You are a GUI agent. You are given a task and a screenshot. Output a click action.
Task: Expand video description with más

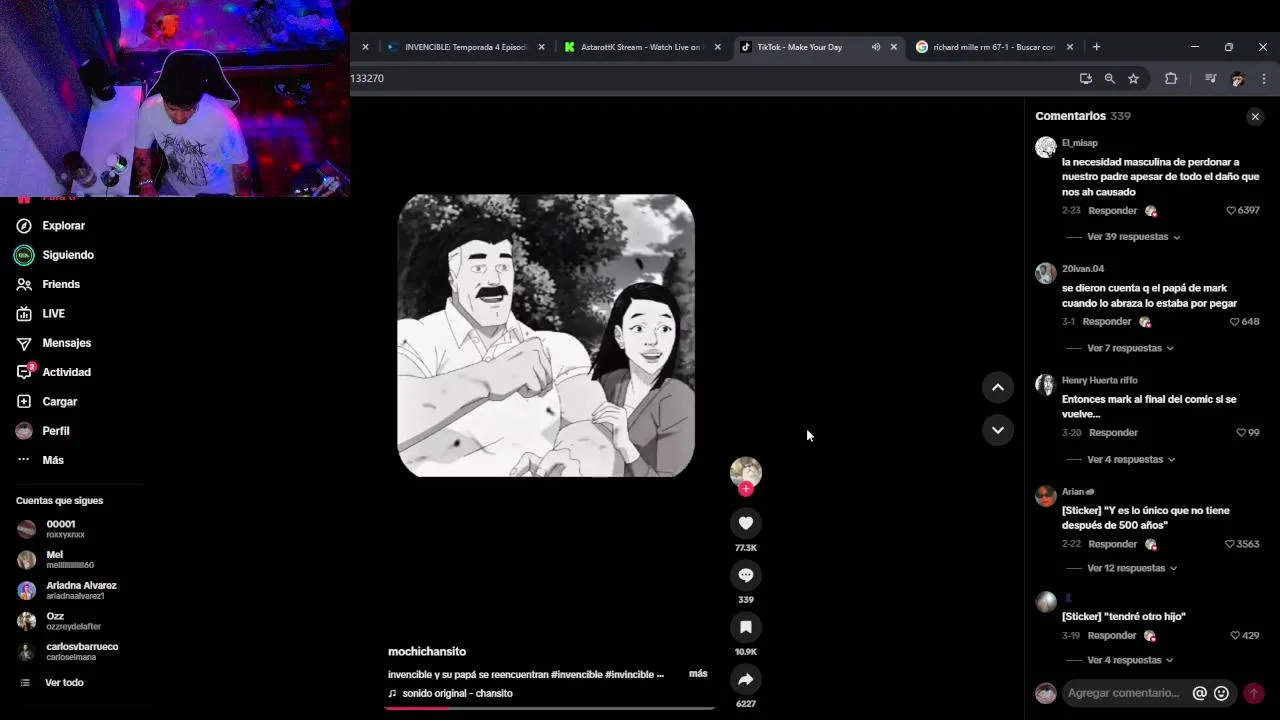(698, 674)
